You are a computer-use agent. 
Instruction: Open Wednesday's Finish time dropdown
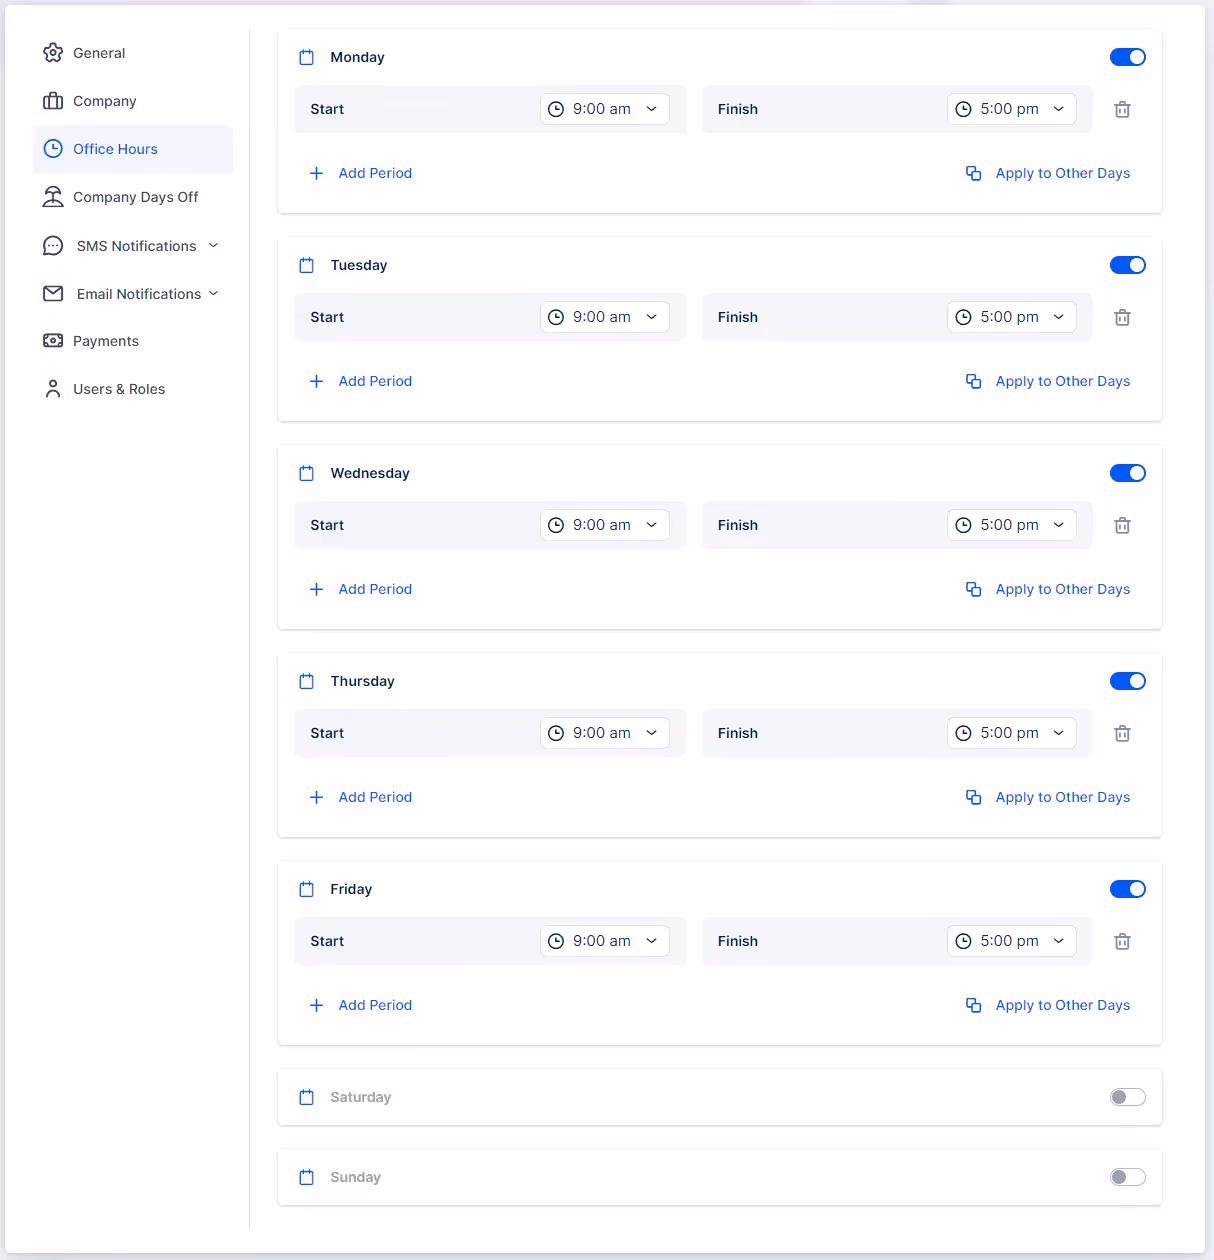pyautogui.click(x=1012, y=525)
